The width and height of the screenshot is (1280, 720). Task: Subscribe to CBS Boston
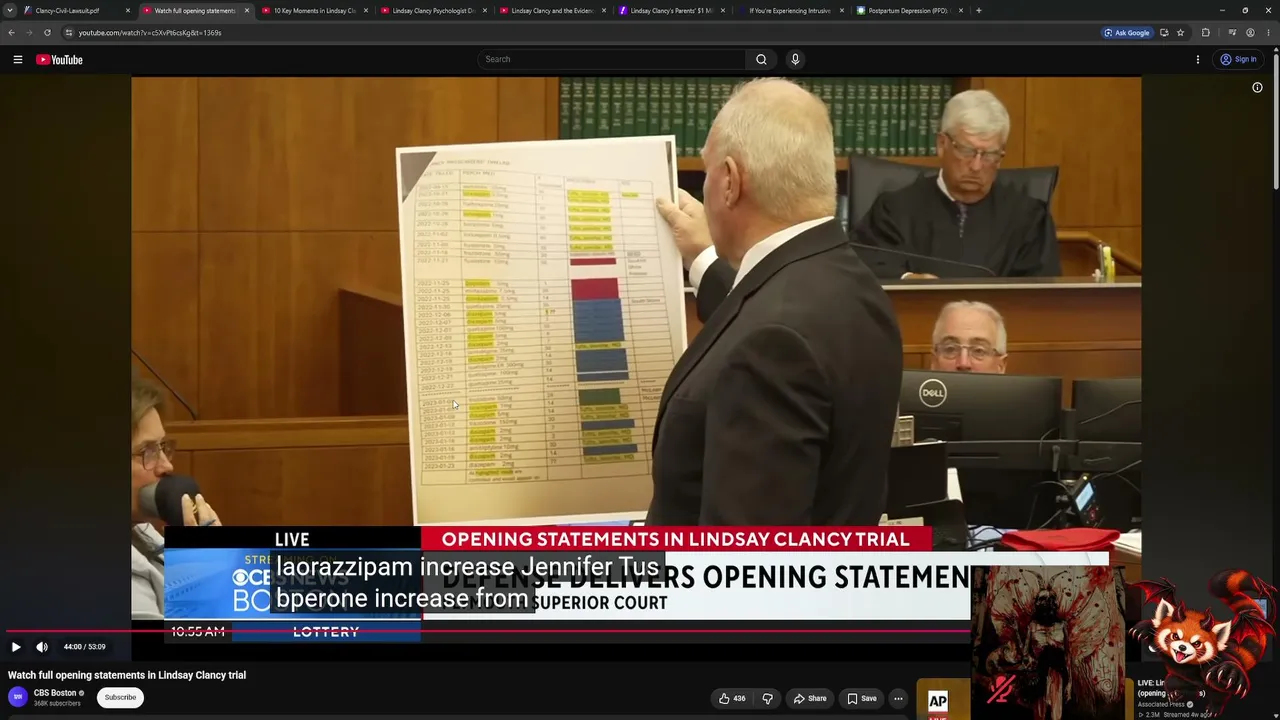120,697
